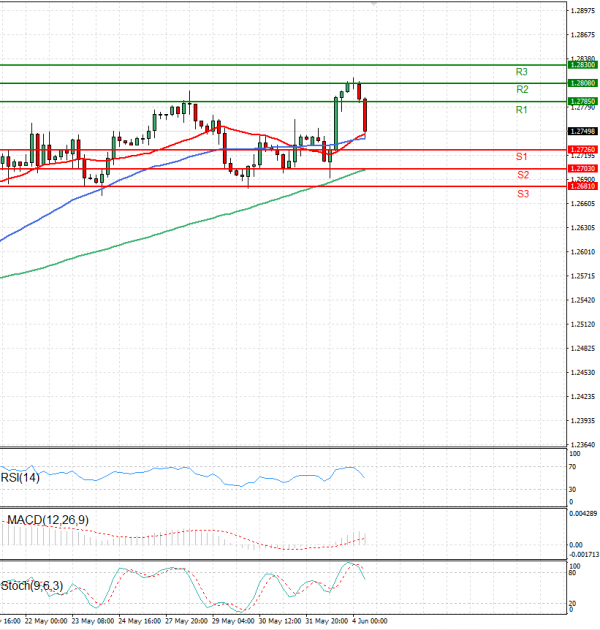Screen dimensions: 600x630
Task: Select the 1.28300 green price tag
Action: (583, 65)
